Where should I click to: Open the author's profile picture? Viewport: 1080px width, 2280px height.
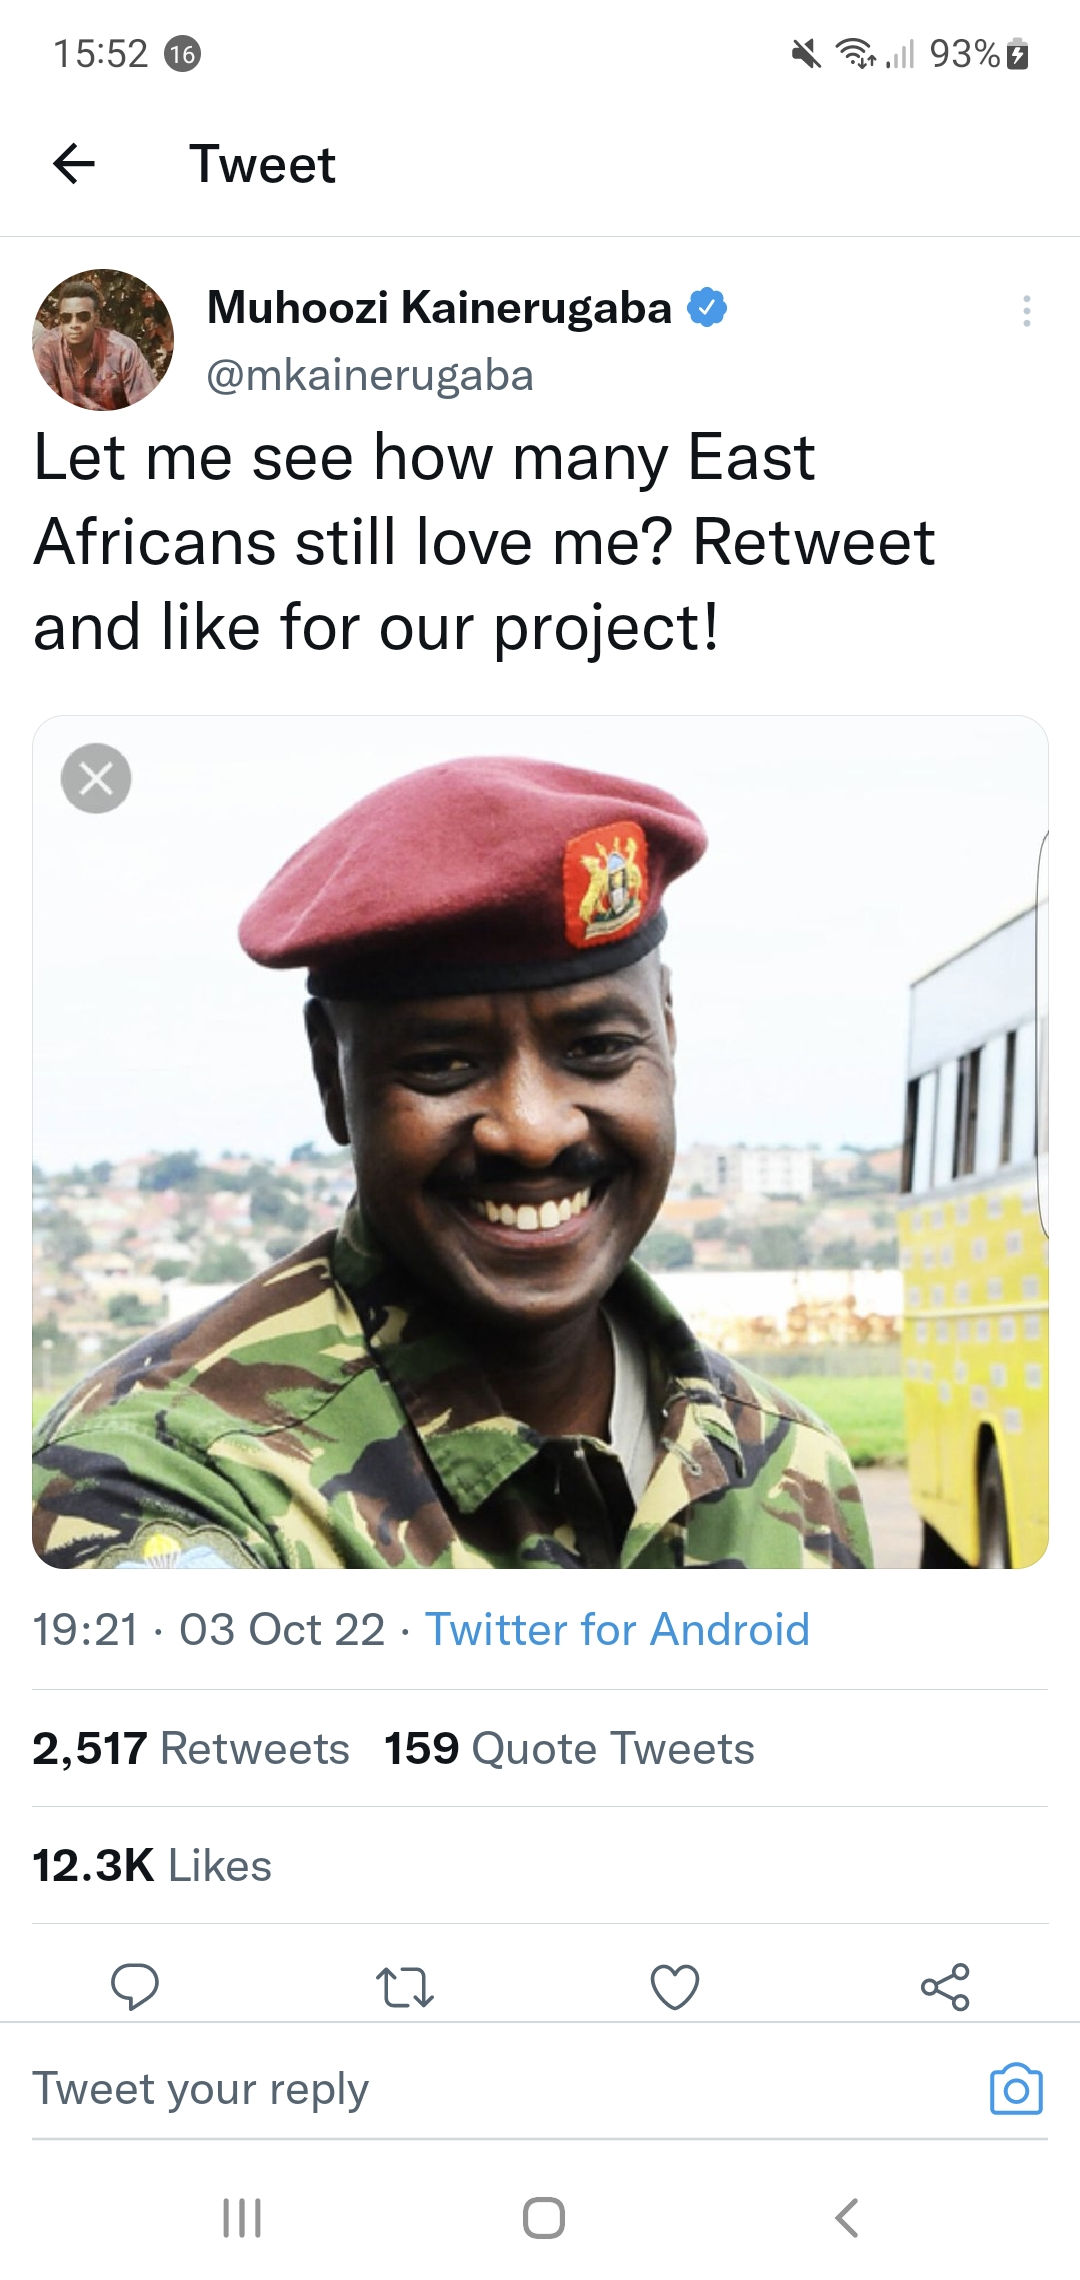click(x=103, y=340)
